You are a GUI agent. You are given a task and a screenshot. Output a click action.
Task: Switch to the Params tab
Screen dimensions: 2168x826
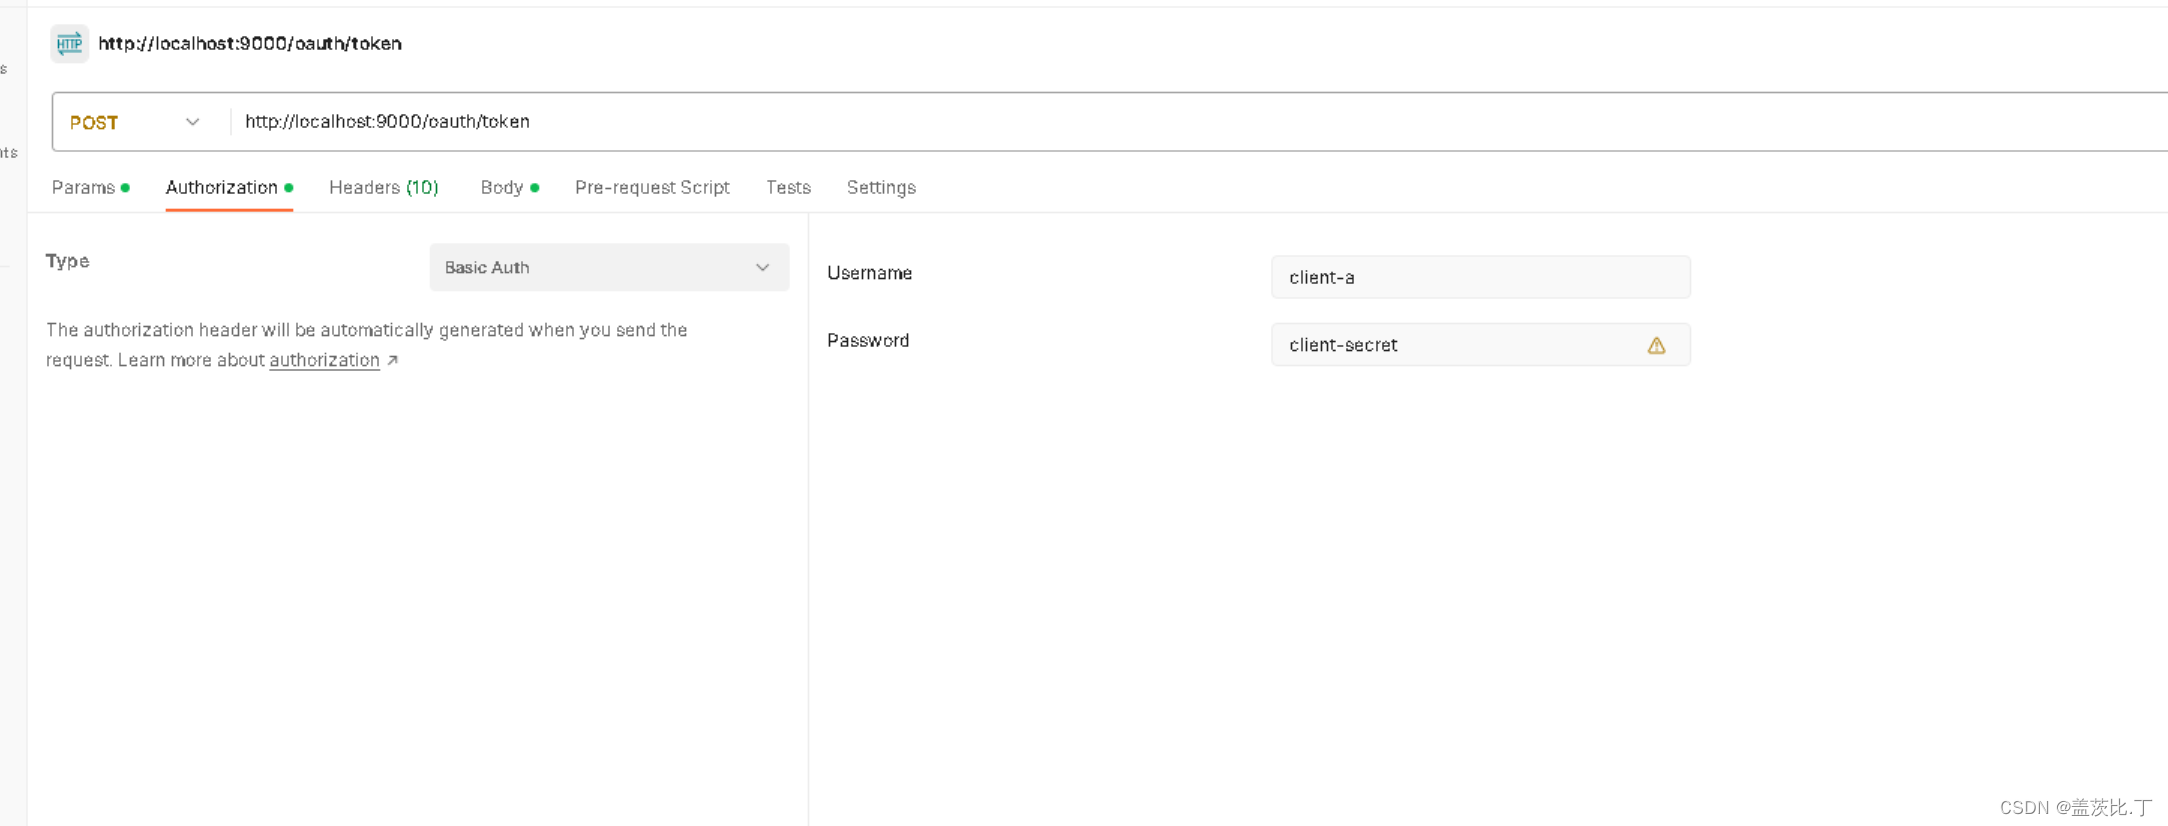(90, 187)
